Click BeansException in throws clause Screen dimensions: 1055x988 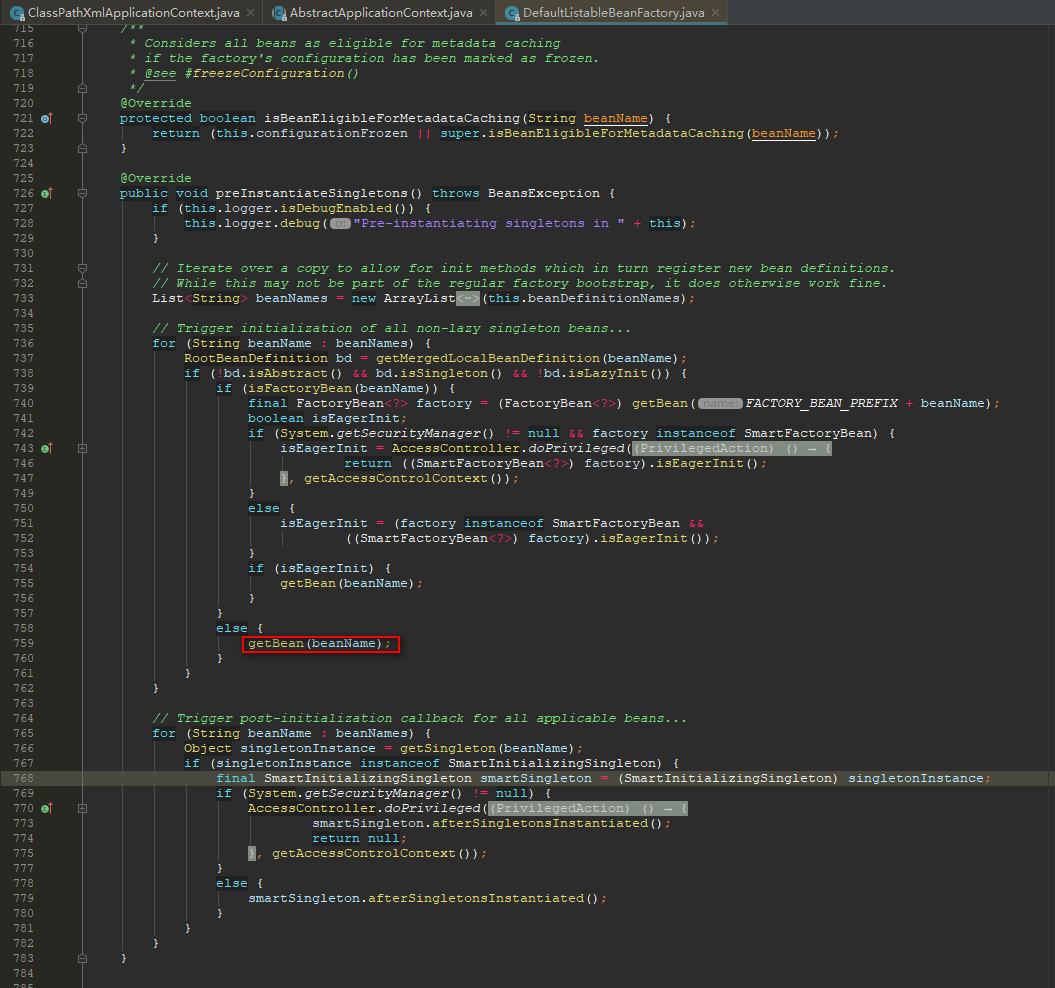pos(544,193)
